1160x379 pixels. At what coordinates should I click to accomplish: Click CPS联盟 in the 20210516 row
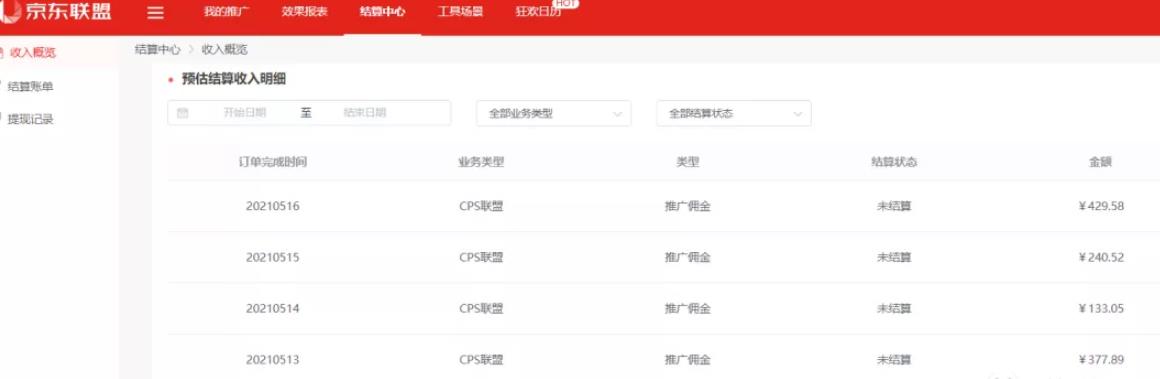[x=481, y=207]
